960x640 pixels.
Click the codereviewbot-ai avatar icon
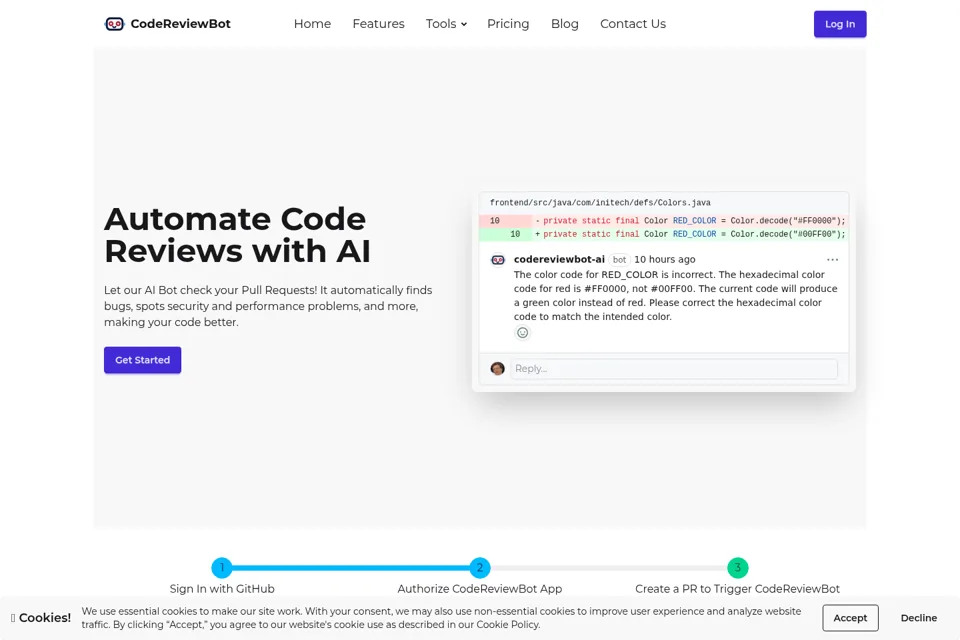click(498, 260)
